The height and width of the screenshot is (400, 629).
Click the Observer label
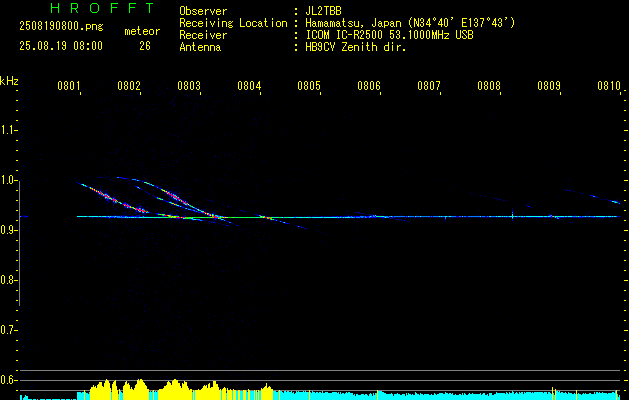(203, 11)
